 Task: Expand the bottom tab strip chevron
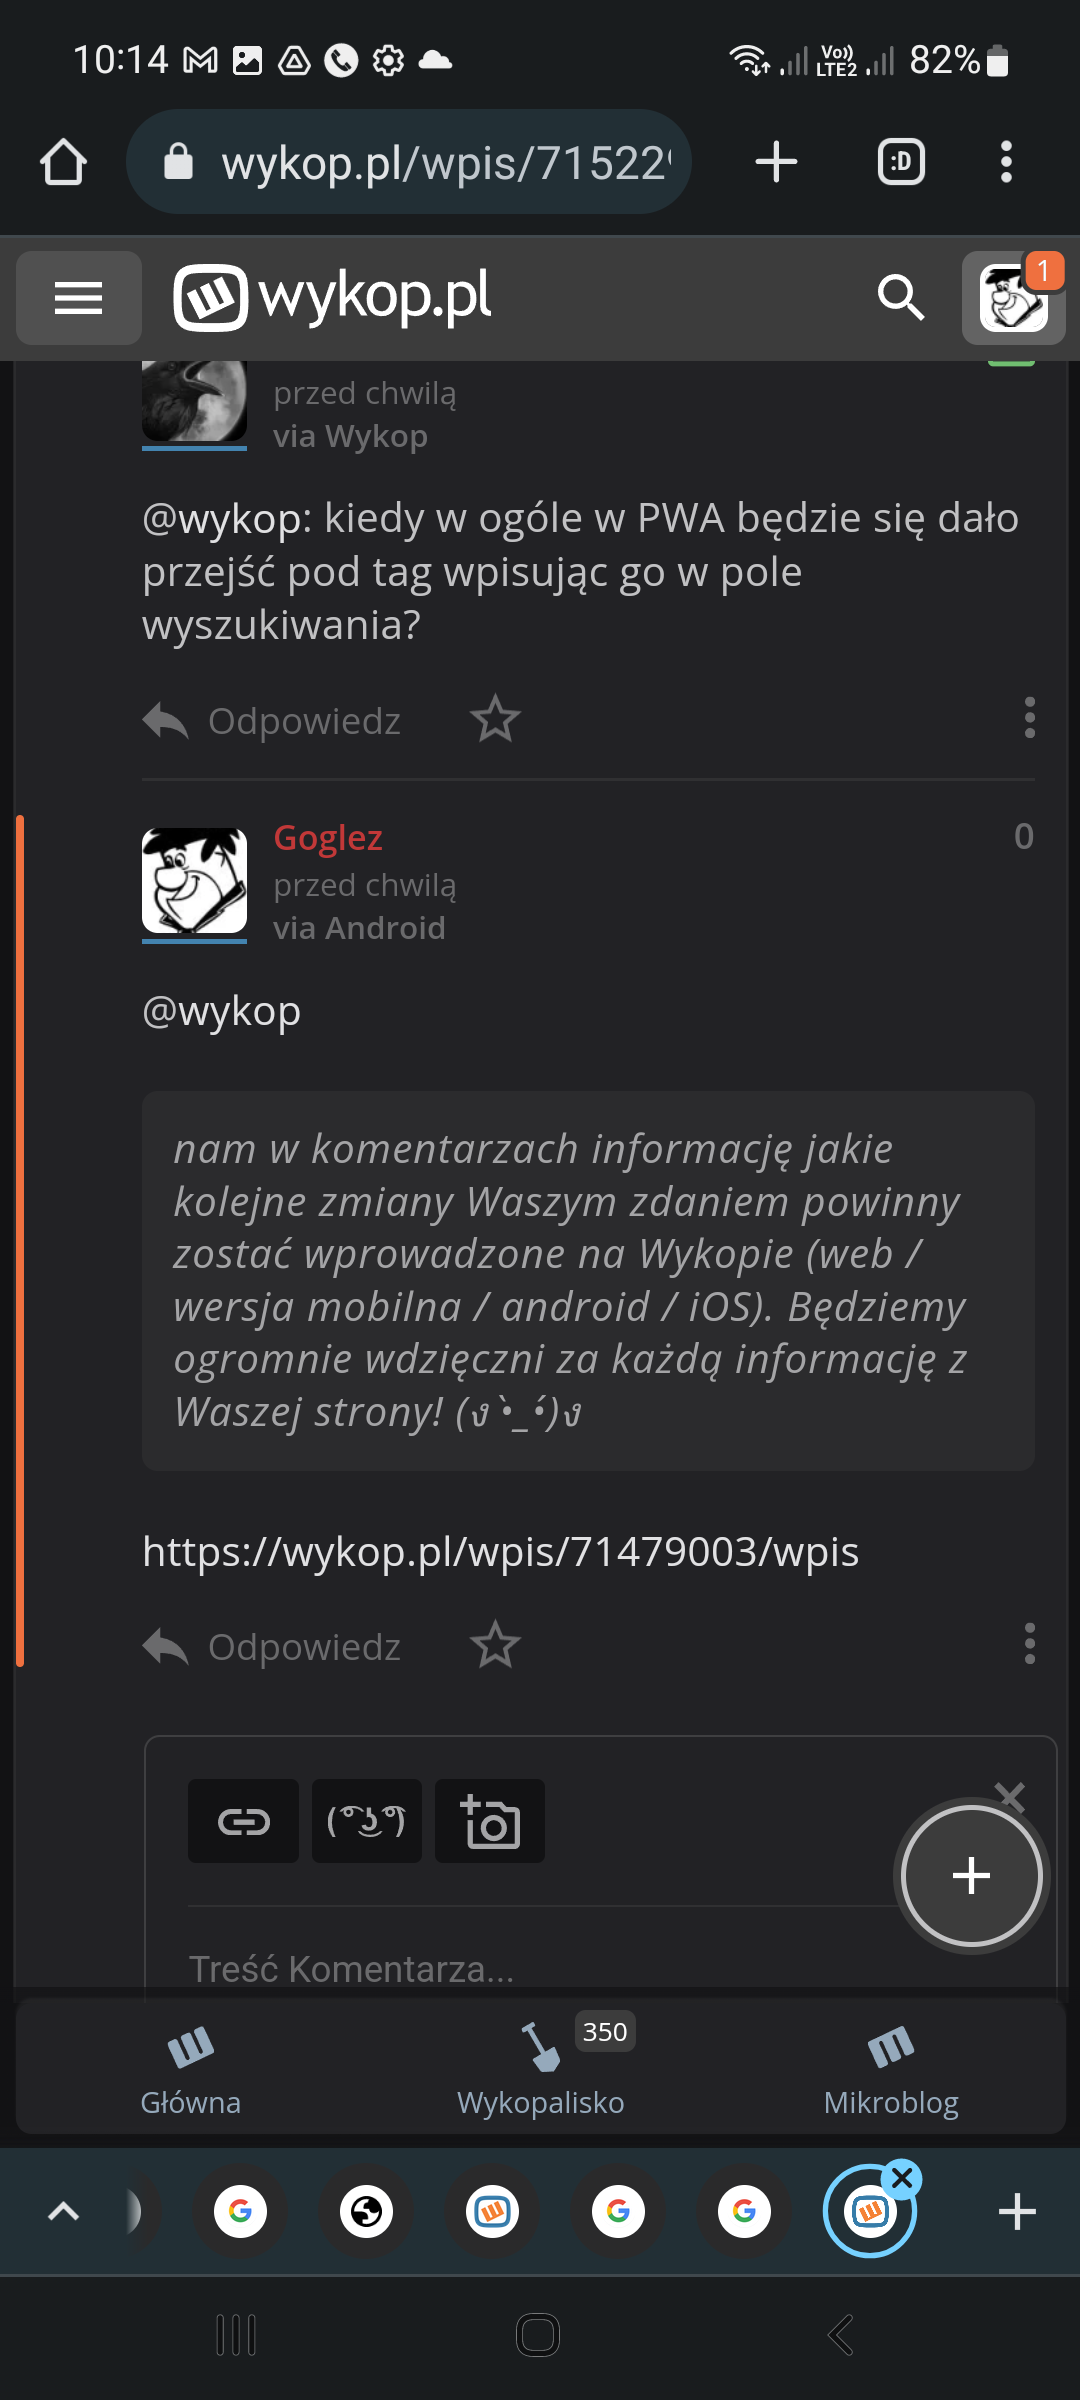tap(63, 2211)
